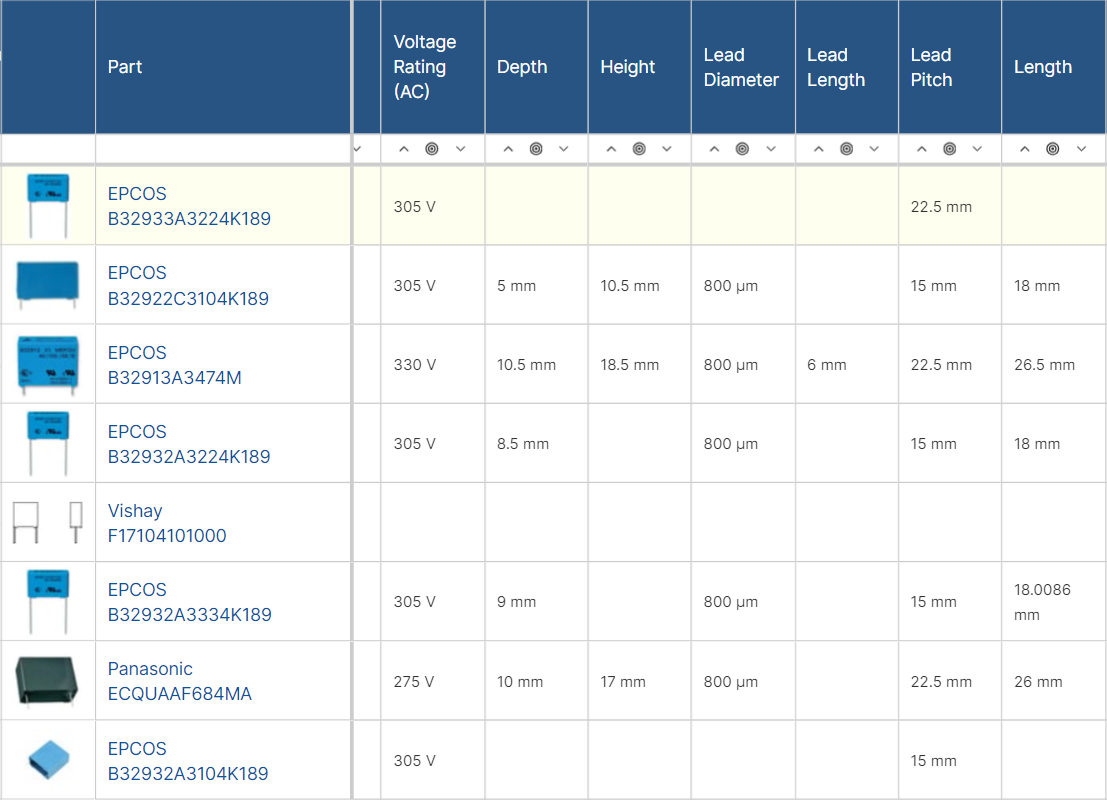
Task: Click partially hidden column's sort-down chevron
Action: tap(357, 149)
